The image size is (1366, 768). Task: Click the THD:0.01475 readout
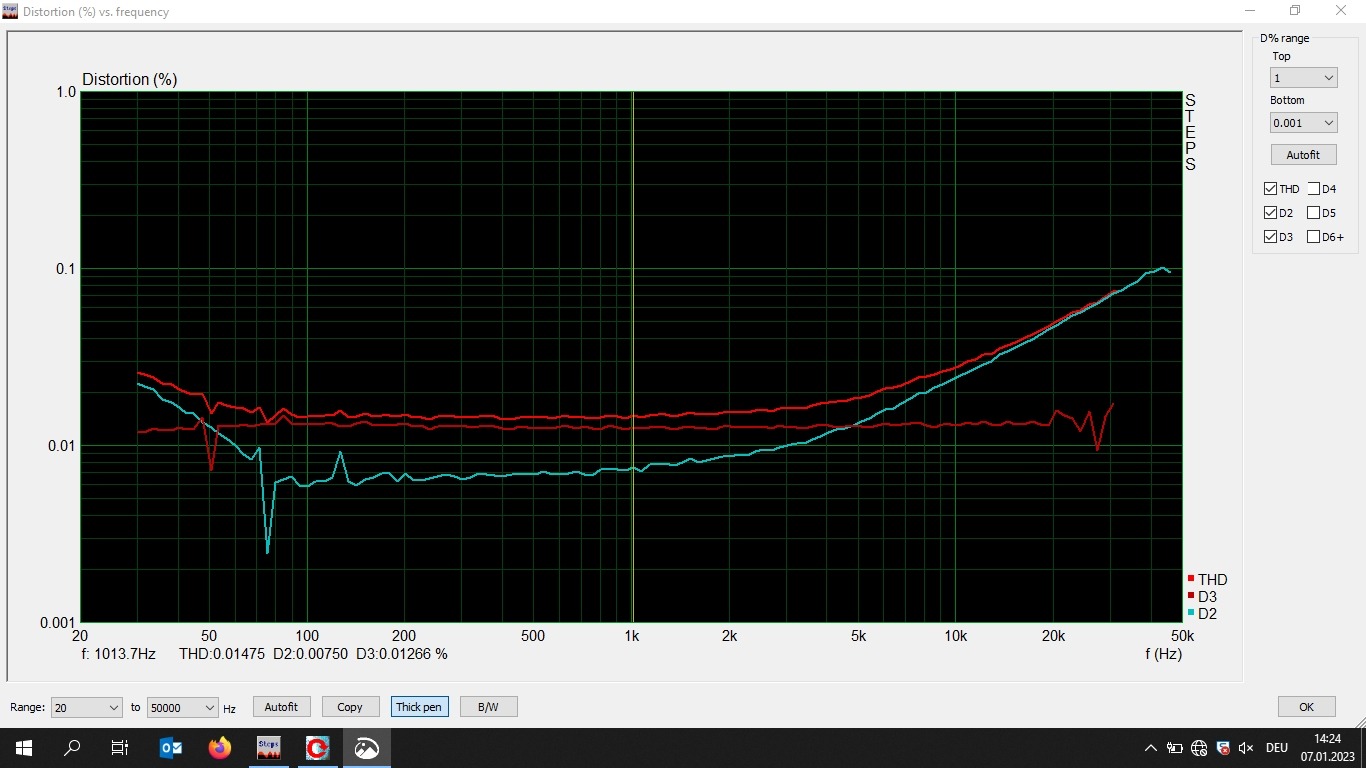[x=222, y=654]
